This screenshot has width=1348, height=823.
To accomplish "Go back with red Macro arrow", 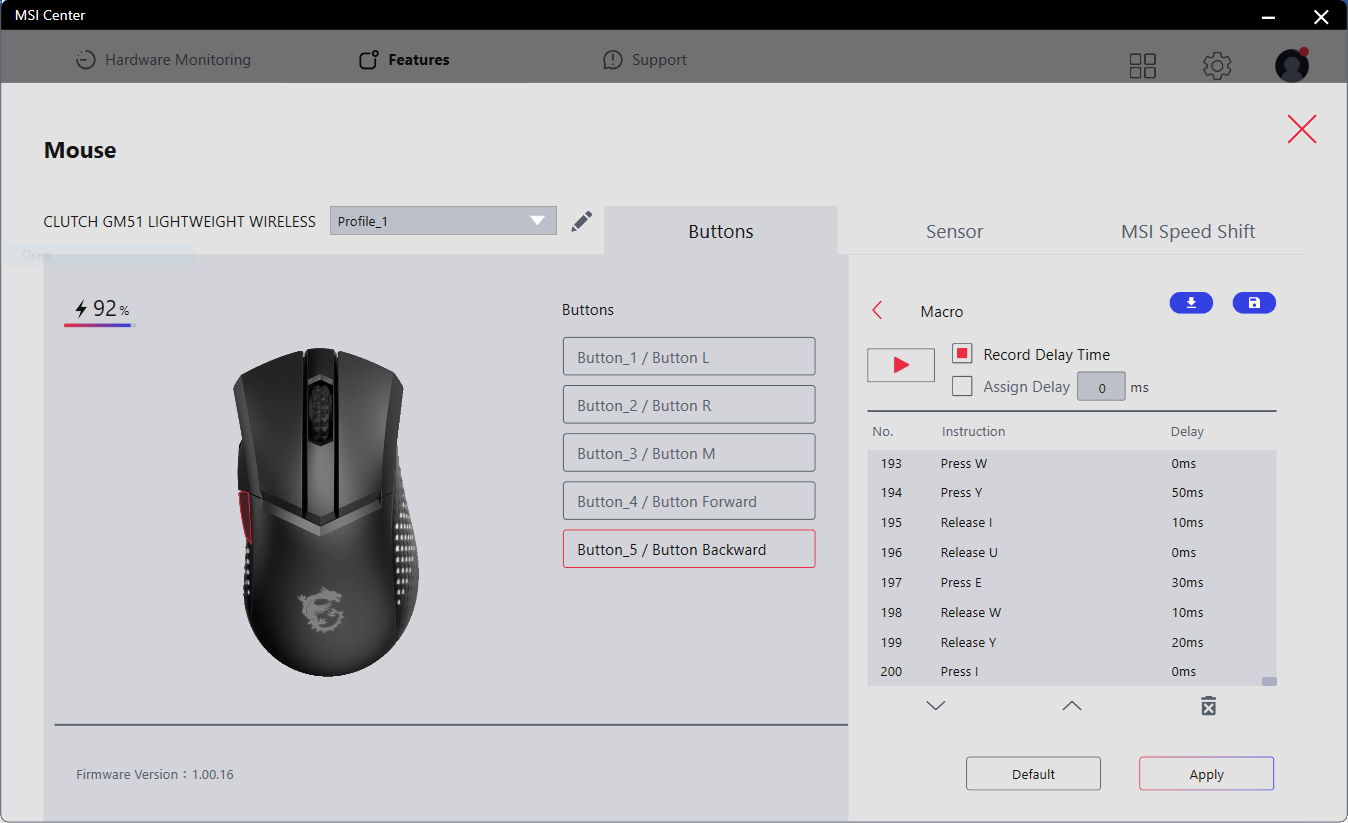I will pos(877,311).
